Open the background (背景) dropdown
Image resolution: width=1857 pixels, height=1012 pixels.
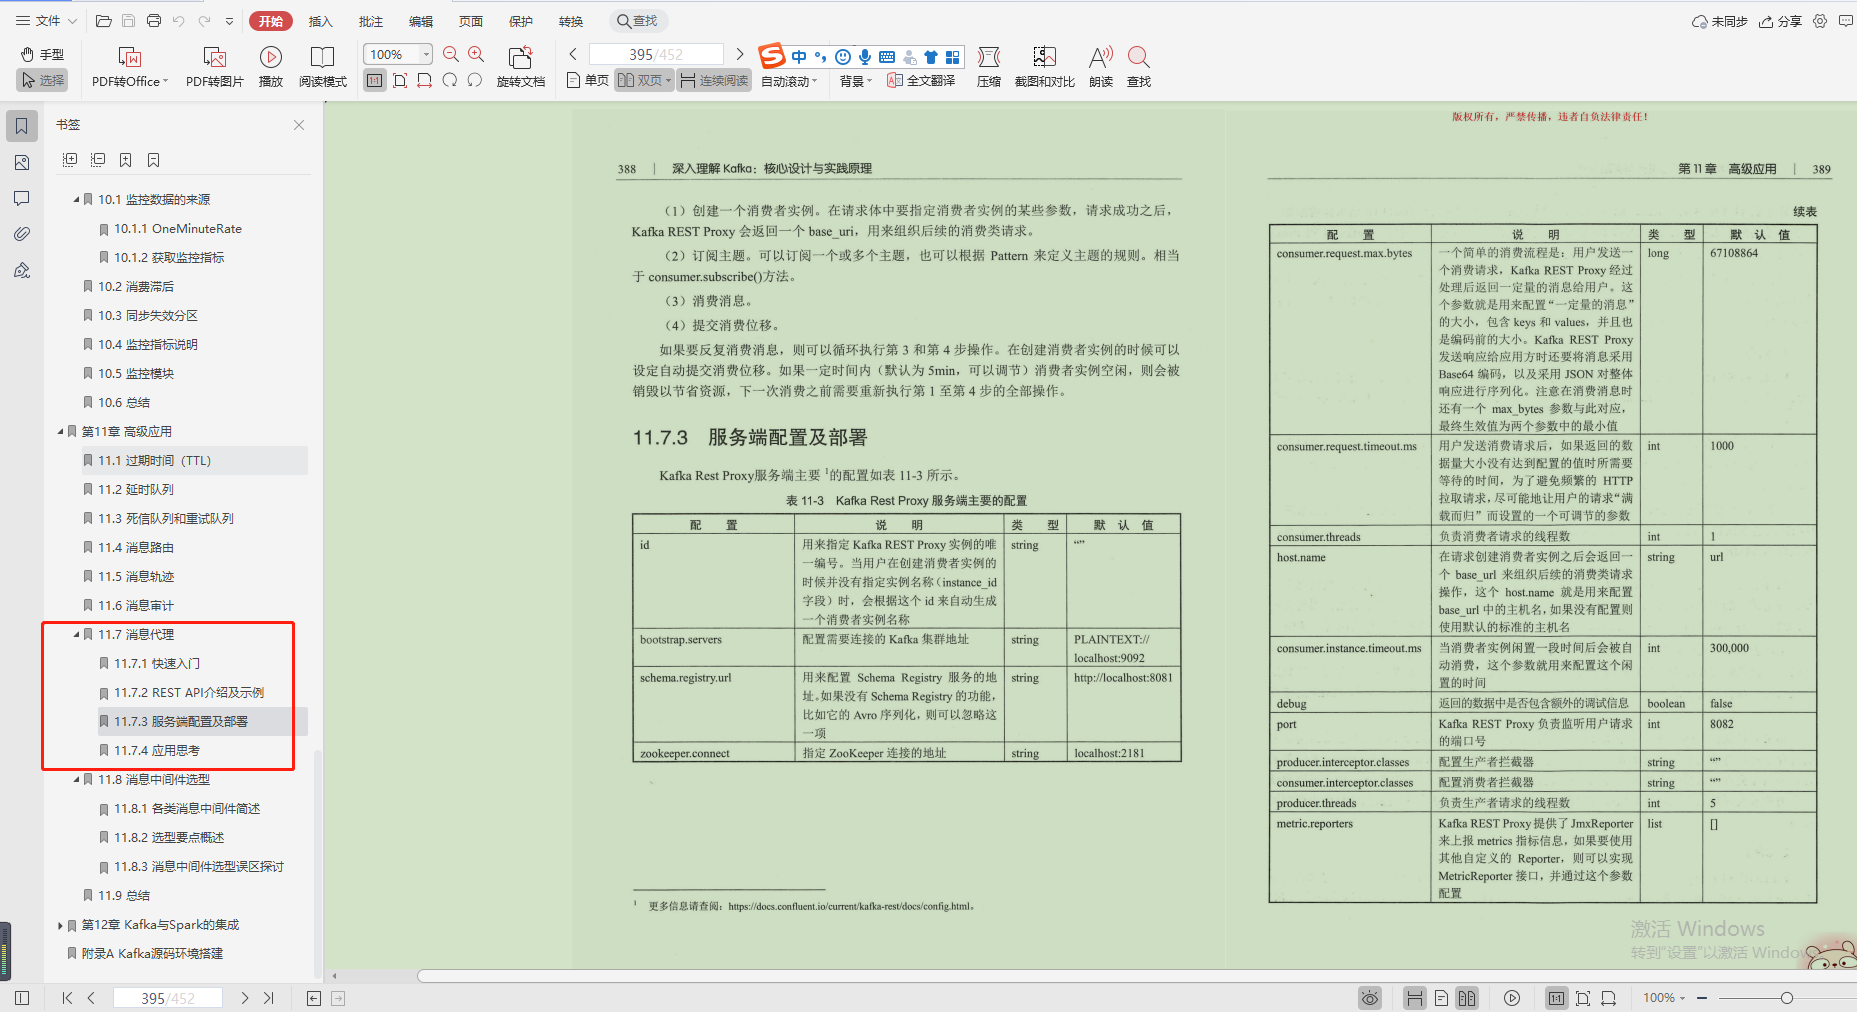(x=855, y=81)
